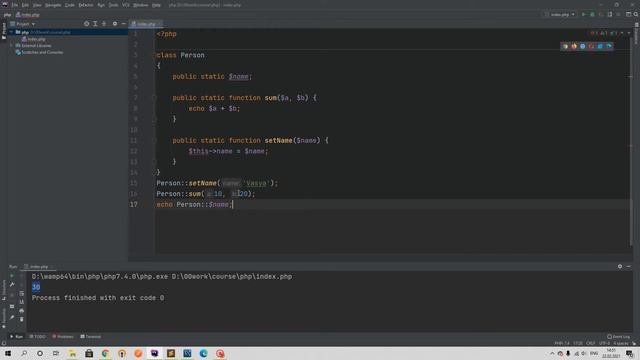
Task: Rerun the script in the Run panel
Action: click(x=12, y=276)
